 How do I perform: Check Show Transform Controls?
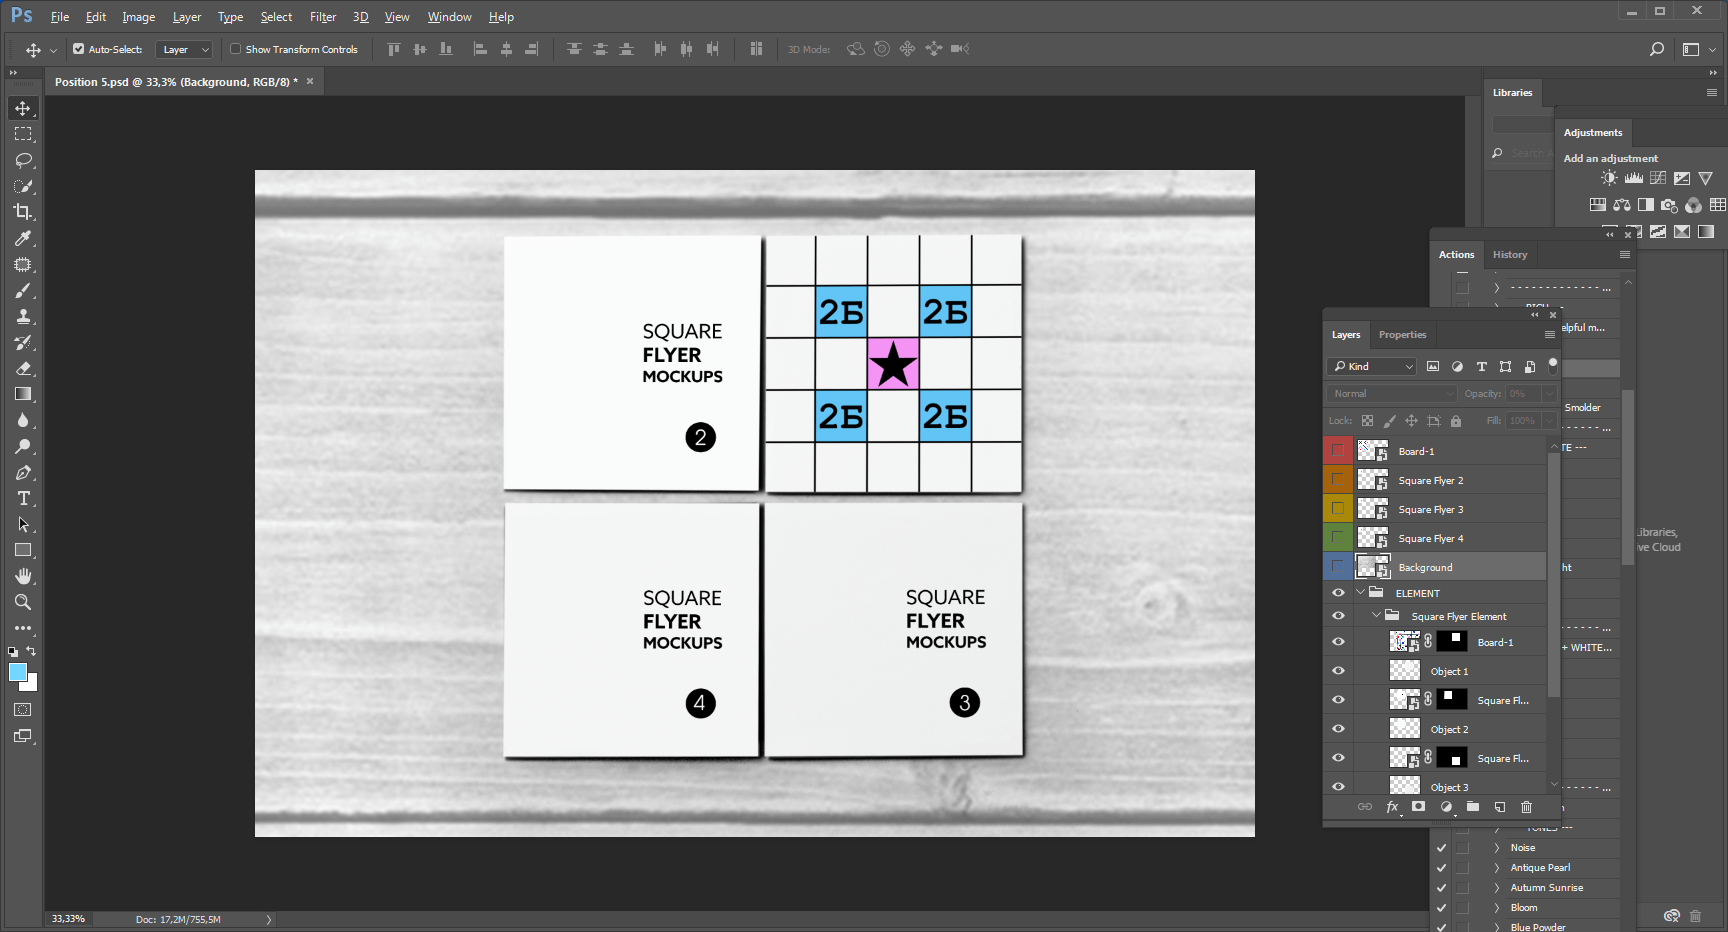(x=235, y=49)
